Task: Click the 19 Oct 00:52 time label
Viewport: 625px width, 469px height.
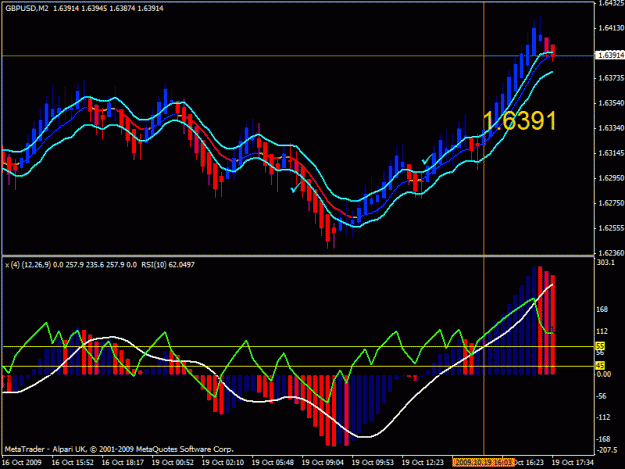Action: (x=173, y=463)
